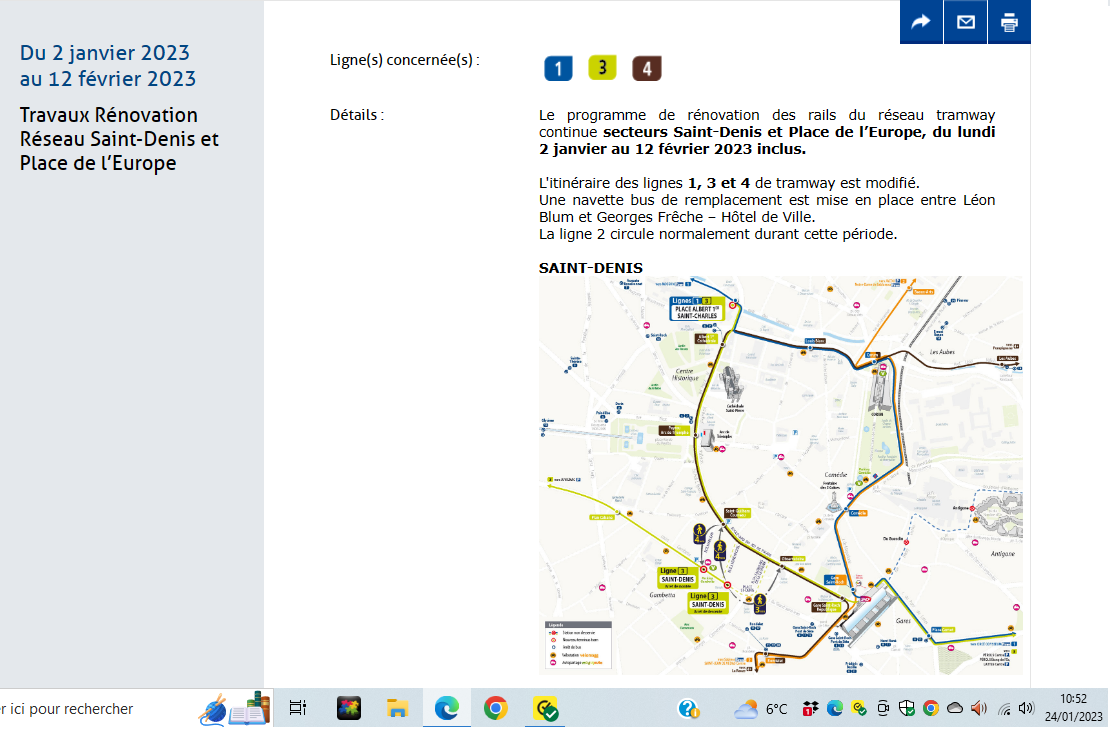Open the taskbar clock showing 10:52
Image resolution: width=1110 pixels, height=731 pixels.
pos(1073,707)
